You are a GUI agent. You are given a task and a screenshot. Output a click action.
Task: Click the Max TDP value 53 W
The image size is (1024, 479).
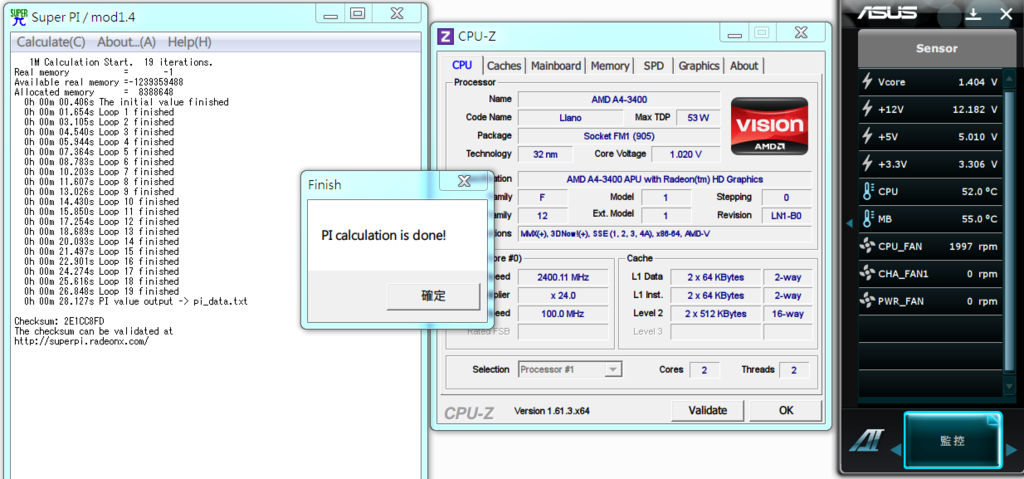(698, 118)
